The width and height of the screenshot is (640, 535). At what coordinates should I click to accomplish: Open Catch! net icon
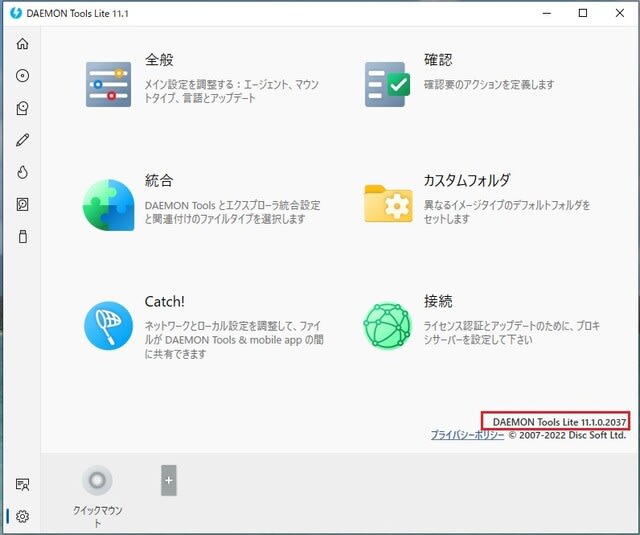coord(109,326)
